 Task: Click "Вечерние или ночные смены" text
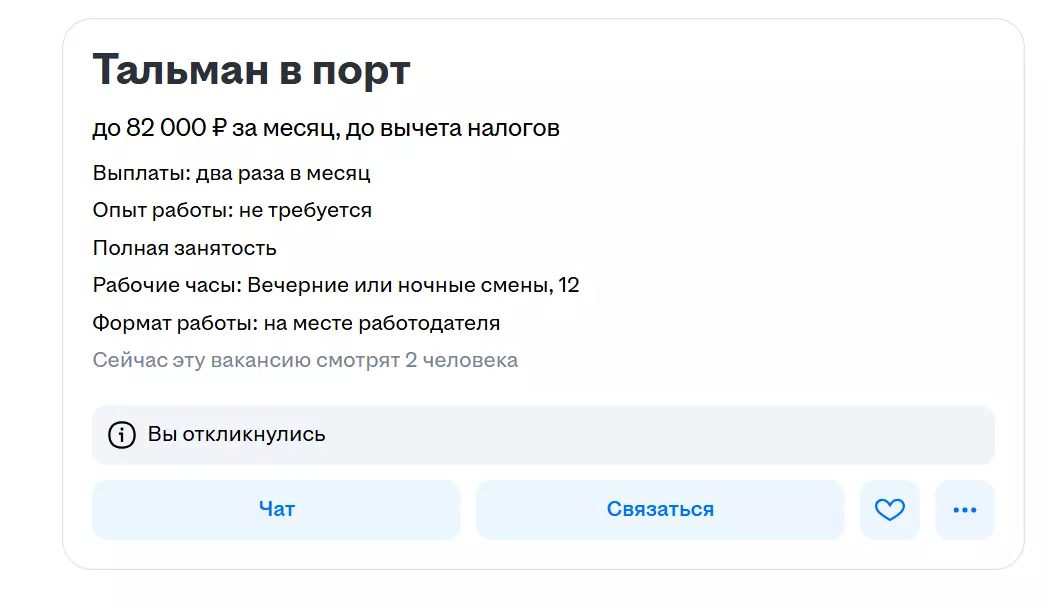(398, 286)
